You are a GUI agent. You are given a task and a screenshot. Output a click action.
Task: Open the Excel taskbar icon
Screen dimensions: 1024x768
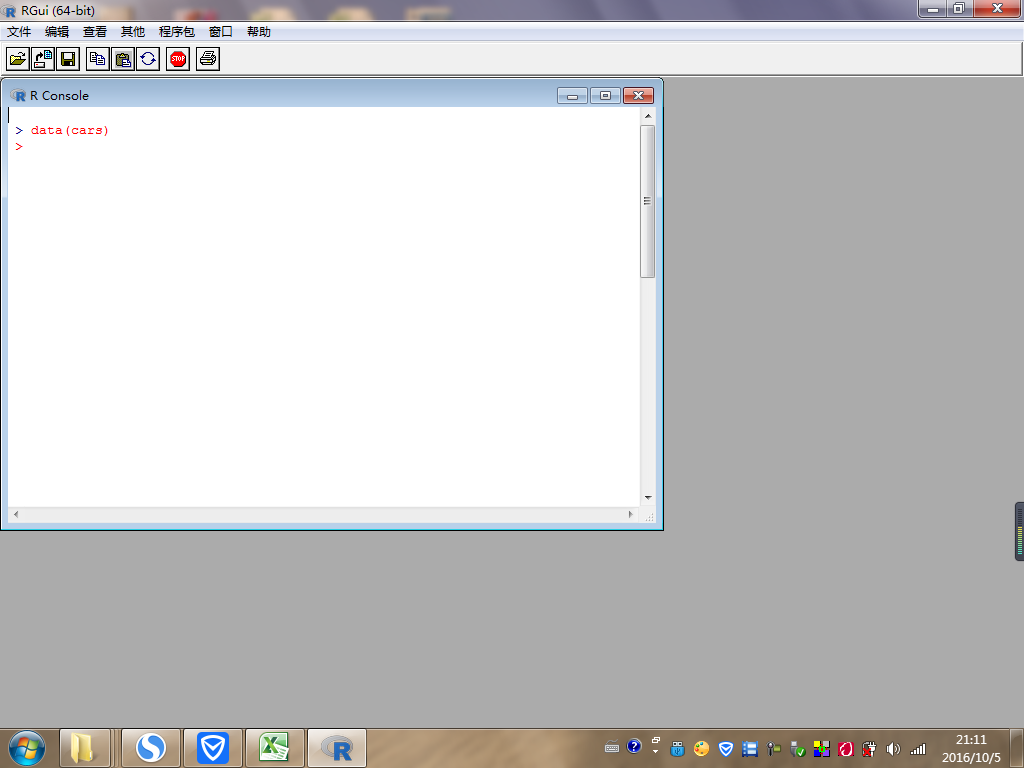[x=274, y=748]
